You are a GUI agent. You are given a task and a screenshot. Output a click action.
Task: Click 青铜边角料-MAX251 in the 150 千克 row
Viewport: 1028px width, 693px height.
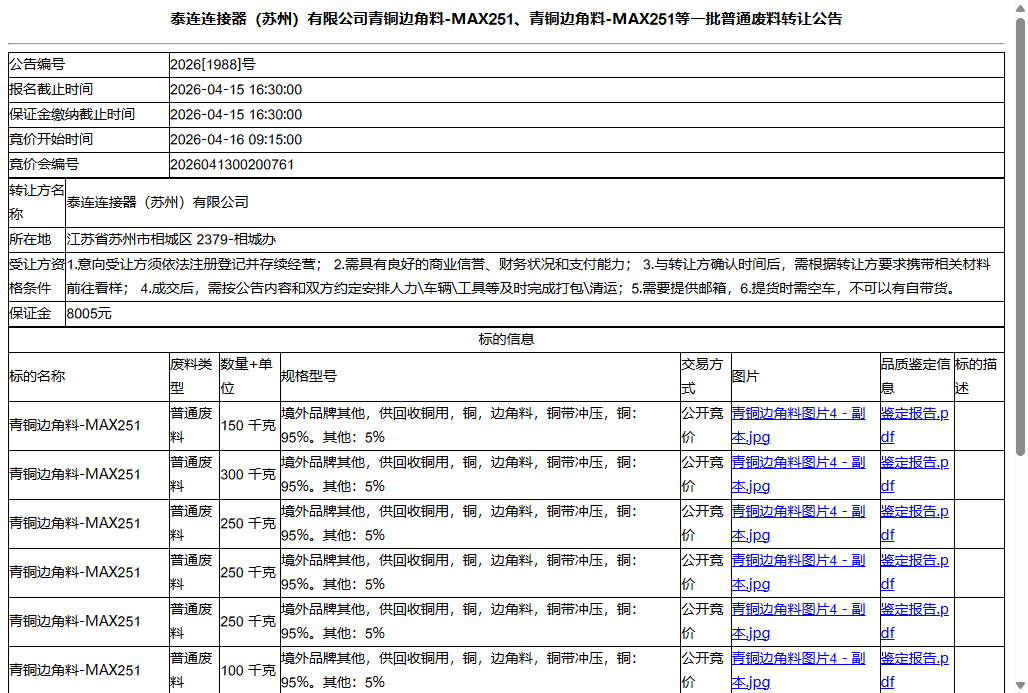(75, 426)
